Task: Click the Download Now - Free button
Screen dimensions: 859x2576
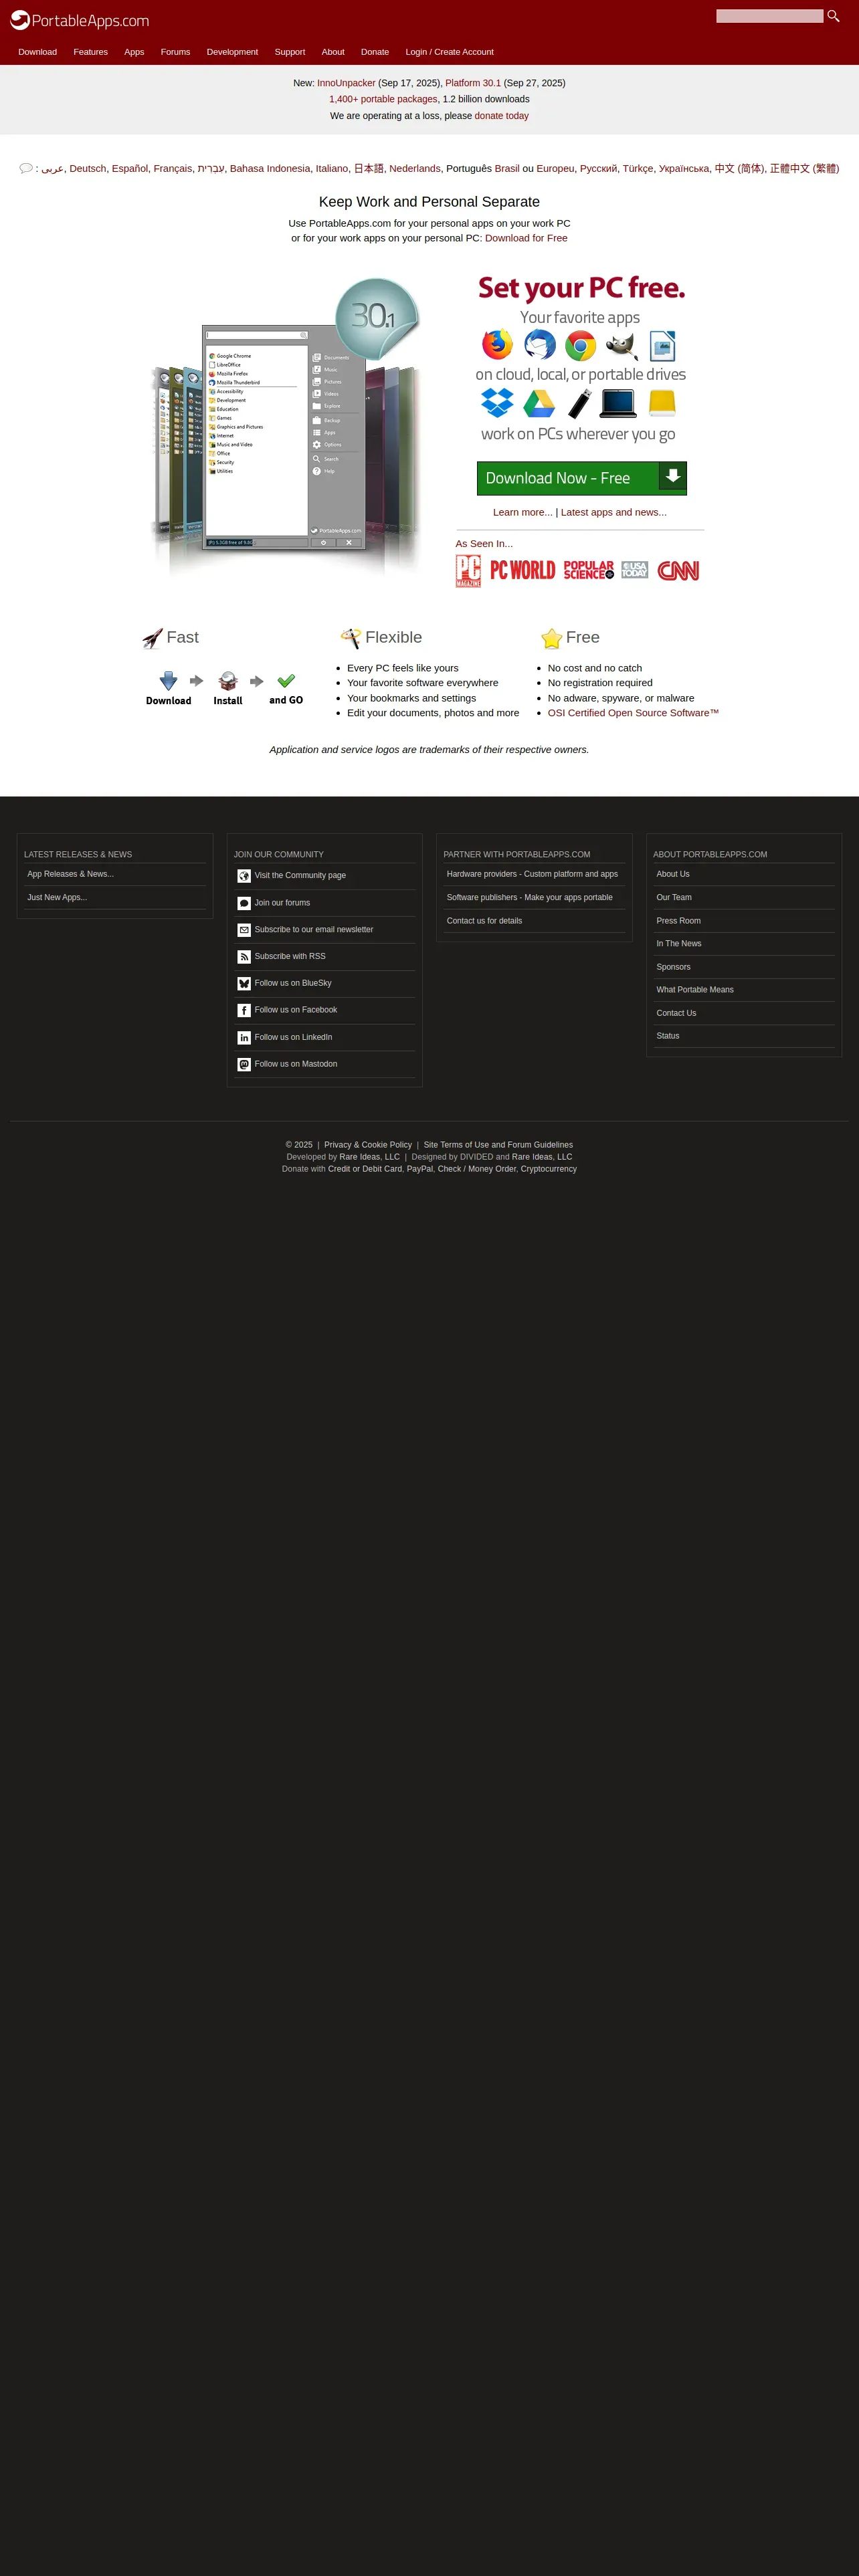Action: click(582, 478)
